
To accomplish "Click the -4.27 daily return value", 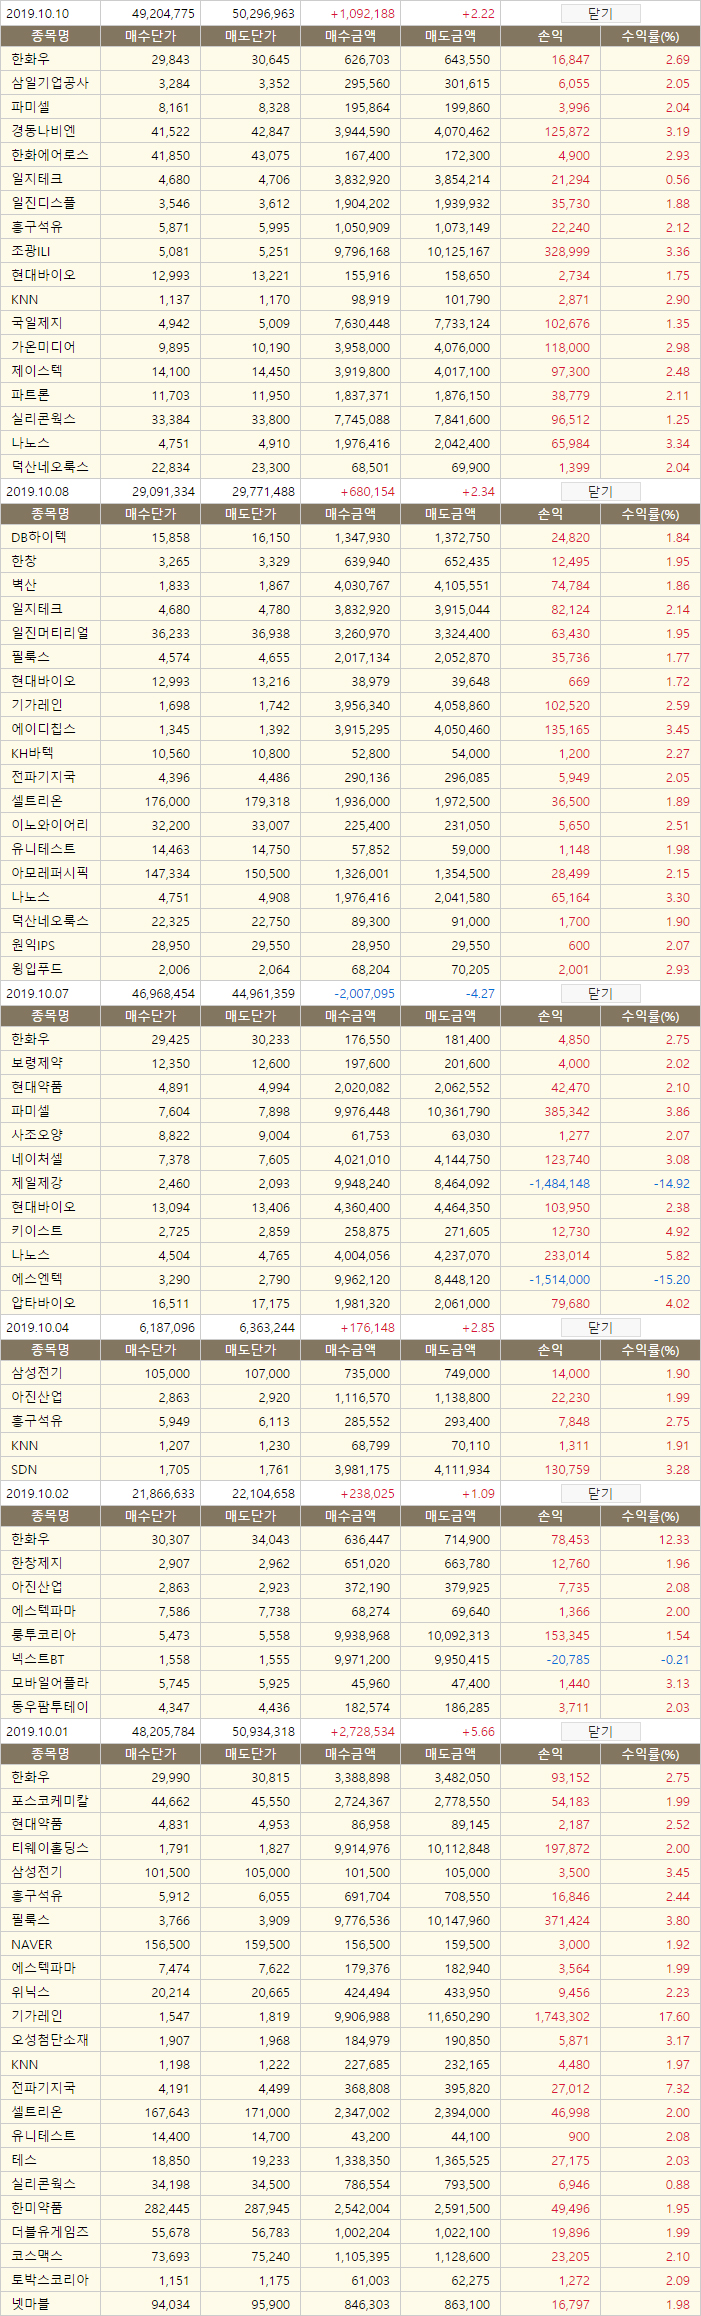I will coord(480,994).
